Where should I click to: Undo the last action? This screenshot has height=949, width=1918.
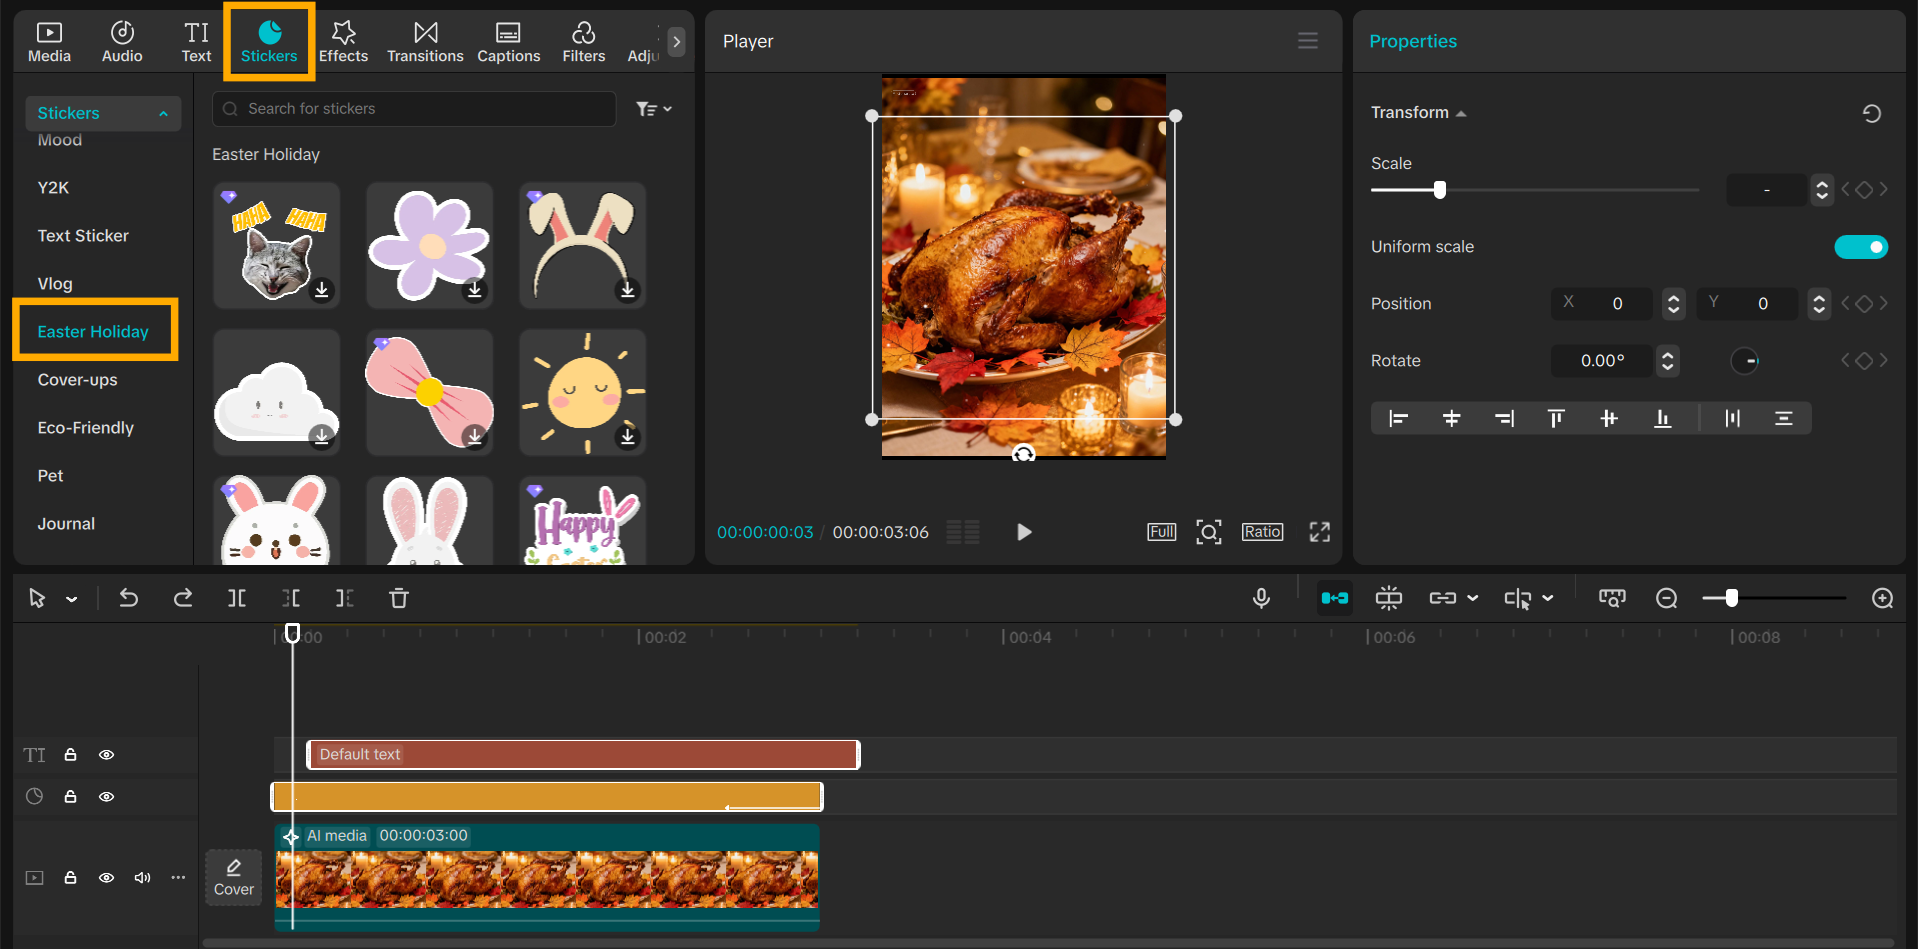129,598
